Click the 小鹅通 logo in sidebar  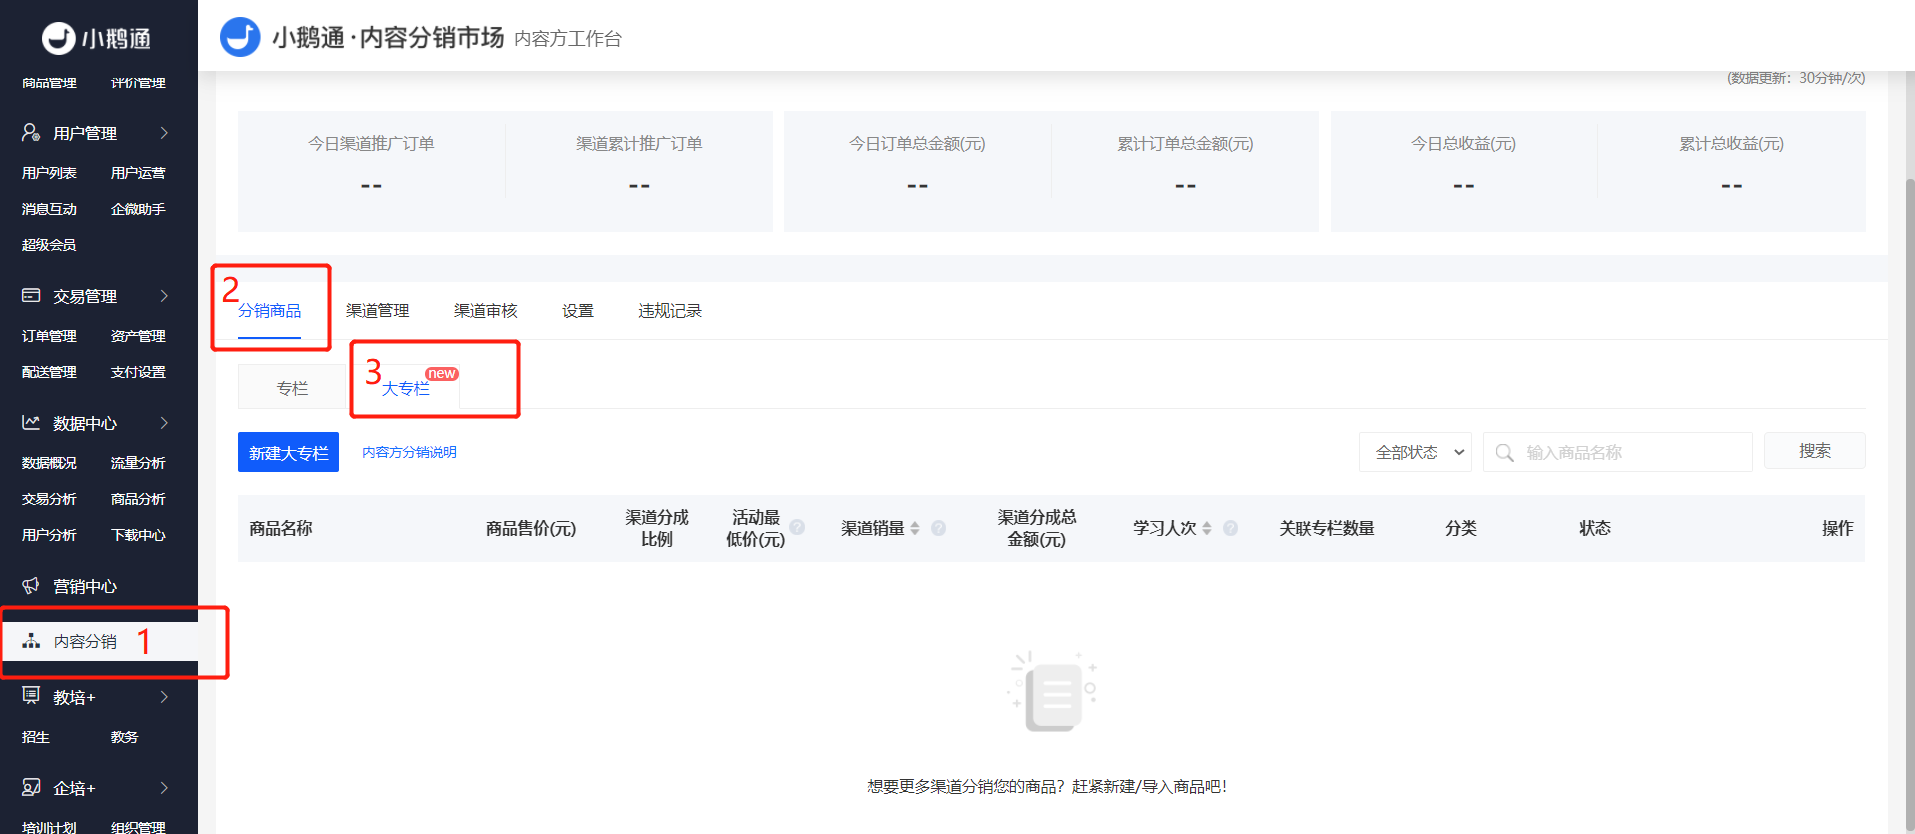[x=96, y=38]
